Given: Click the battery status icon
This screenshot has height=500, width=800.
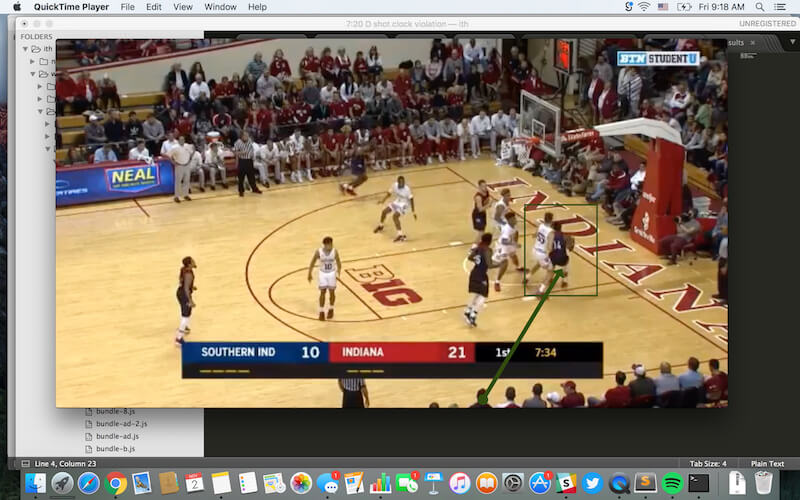Looking at the screenshot, I should coord(684,7).
